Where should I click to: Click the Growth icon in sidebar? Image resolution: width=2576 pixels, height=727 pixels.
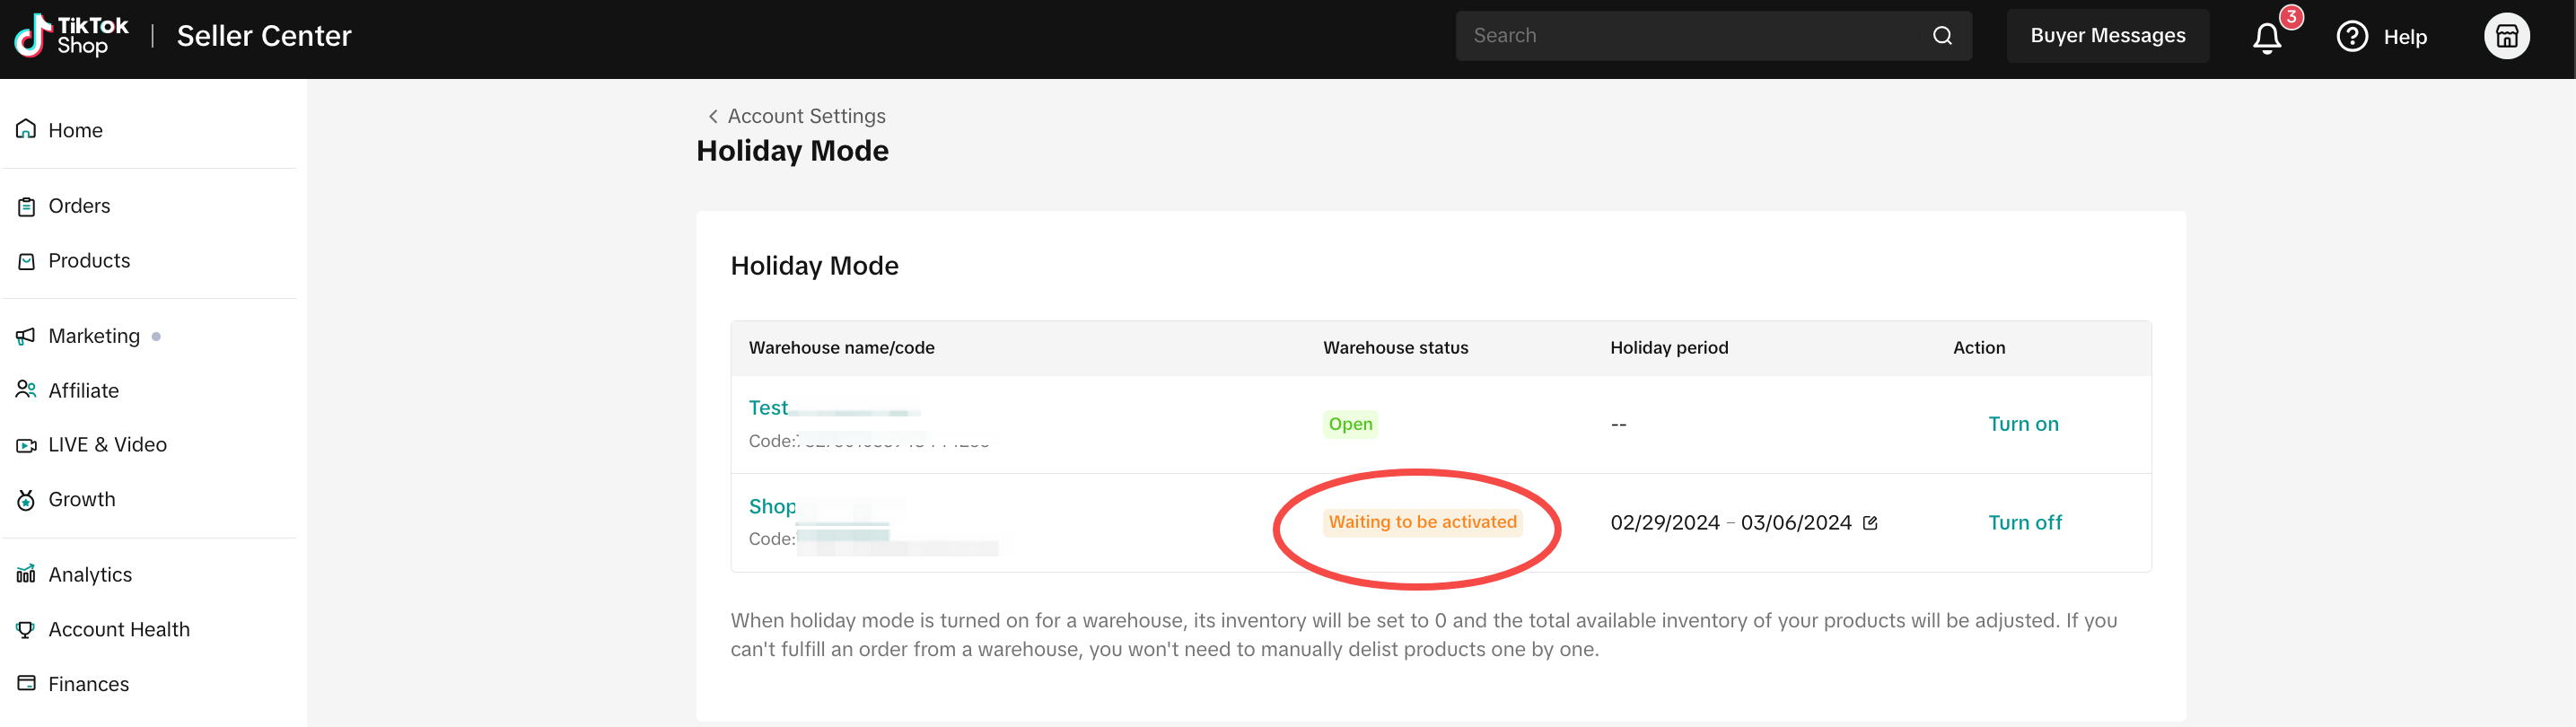(27, 500)
